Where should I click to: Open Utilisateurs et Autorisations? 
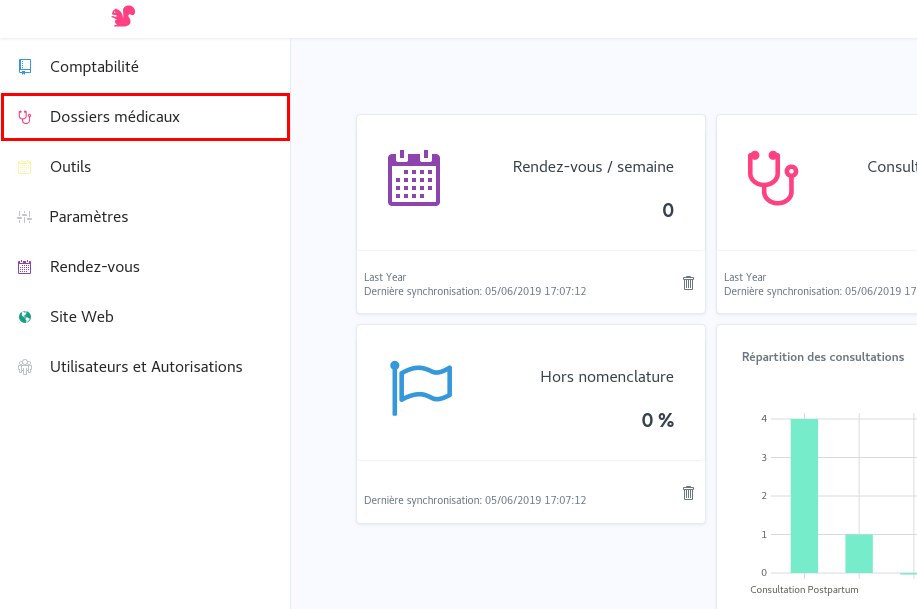pyautogui.click(x=146, y=367)
